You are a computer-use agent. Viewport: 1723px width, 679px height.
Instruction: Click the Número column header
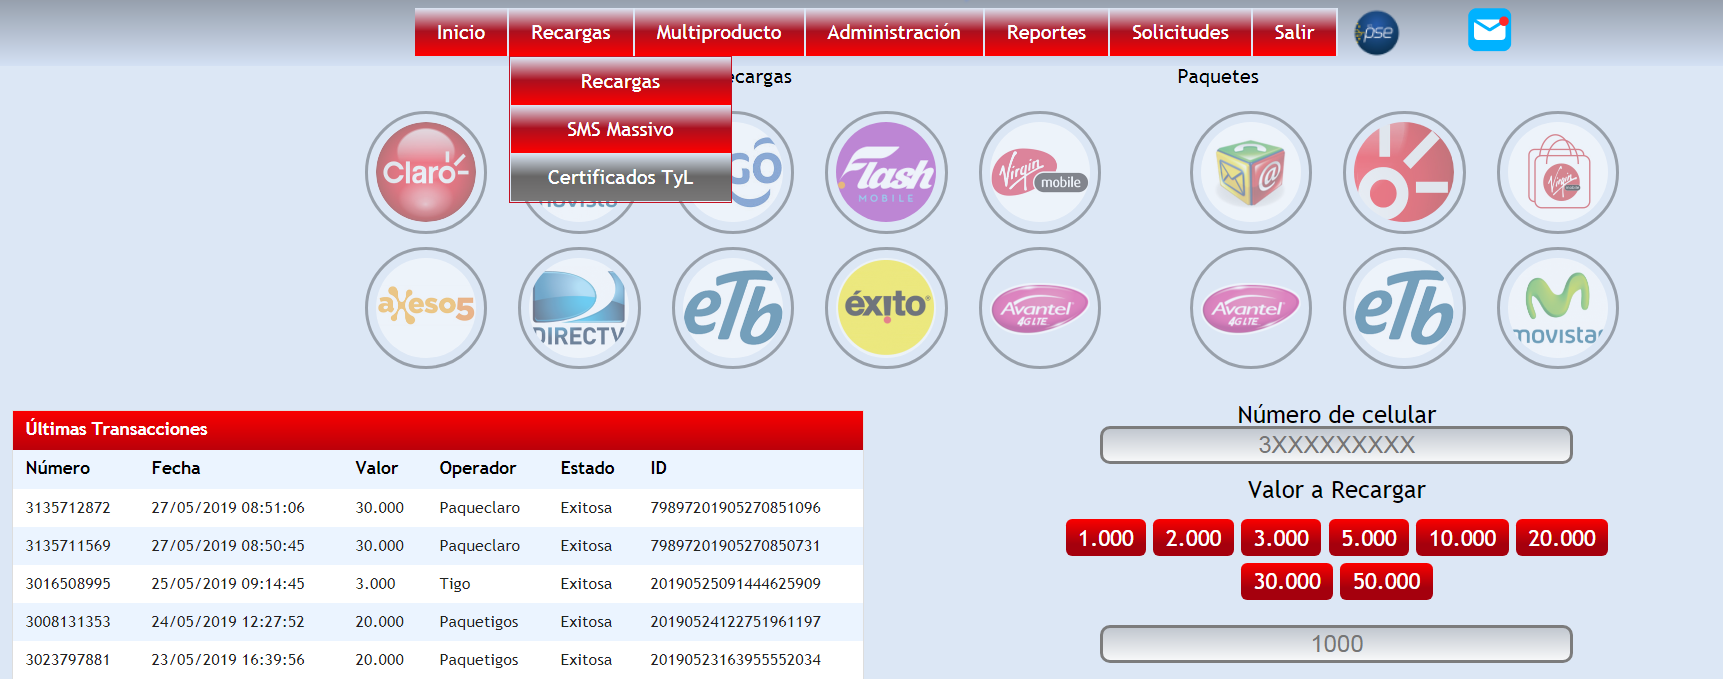58,468
